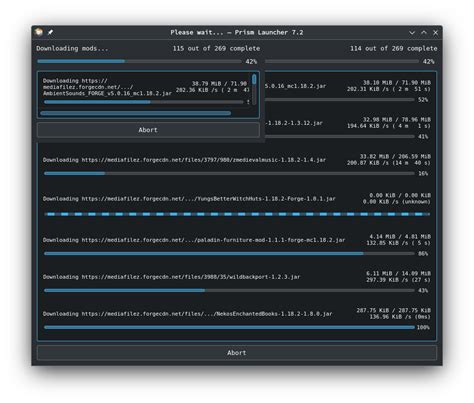
Task: Click the 100% label of NekosEnchantedBooks download
Action: click(423, 328)
